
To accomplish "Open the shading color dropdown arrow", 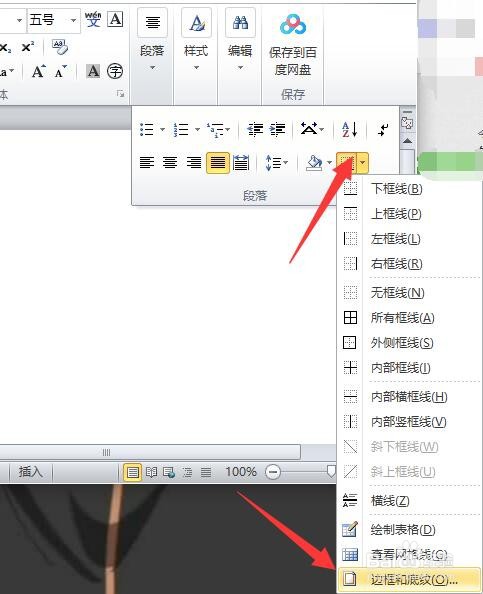I will [329, 163].
